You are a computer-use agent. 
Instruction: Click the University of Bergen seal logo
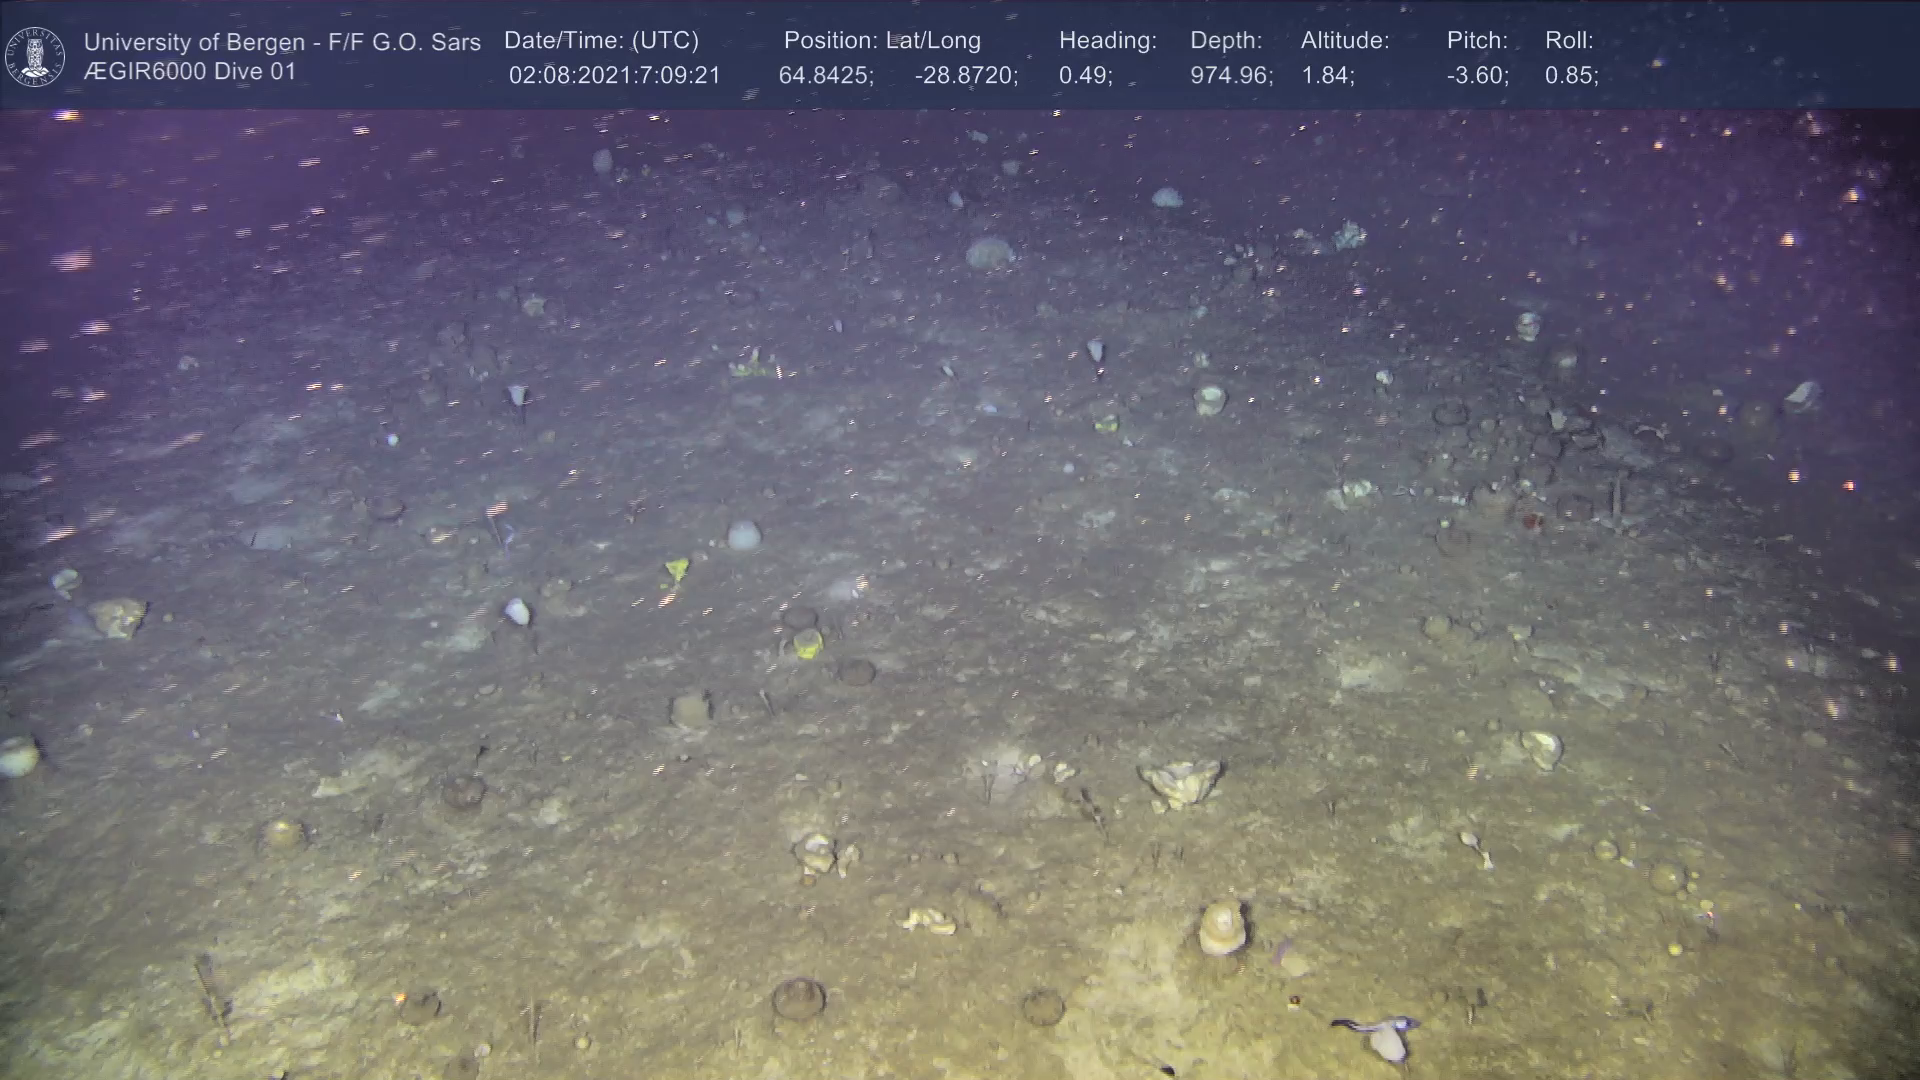click(35, 56)
